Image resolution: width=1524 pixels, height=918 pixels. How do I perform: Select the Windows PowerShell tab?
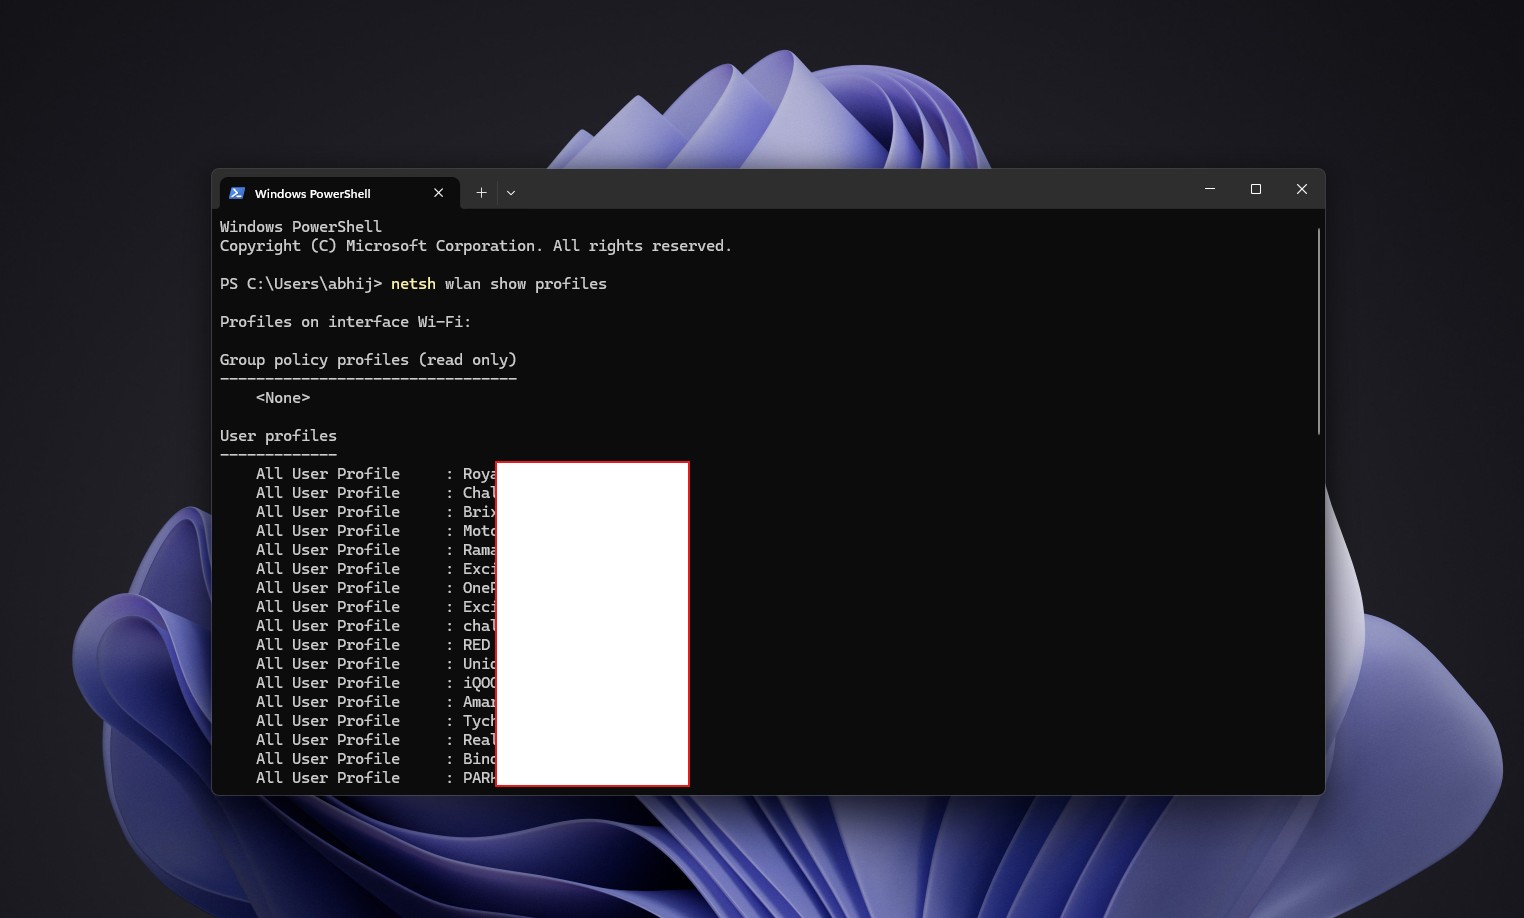point(339,193)
